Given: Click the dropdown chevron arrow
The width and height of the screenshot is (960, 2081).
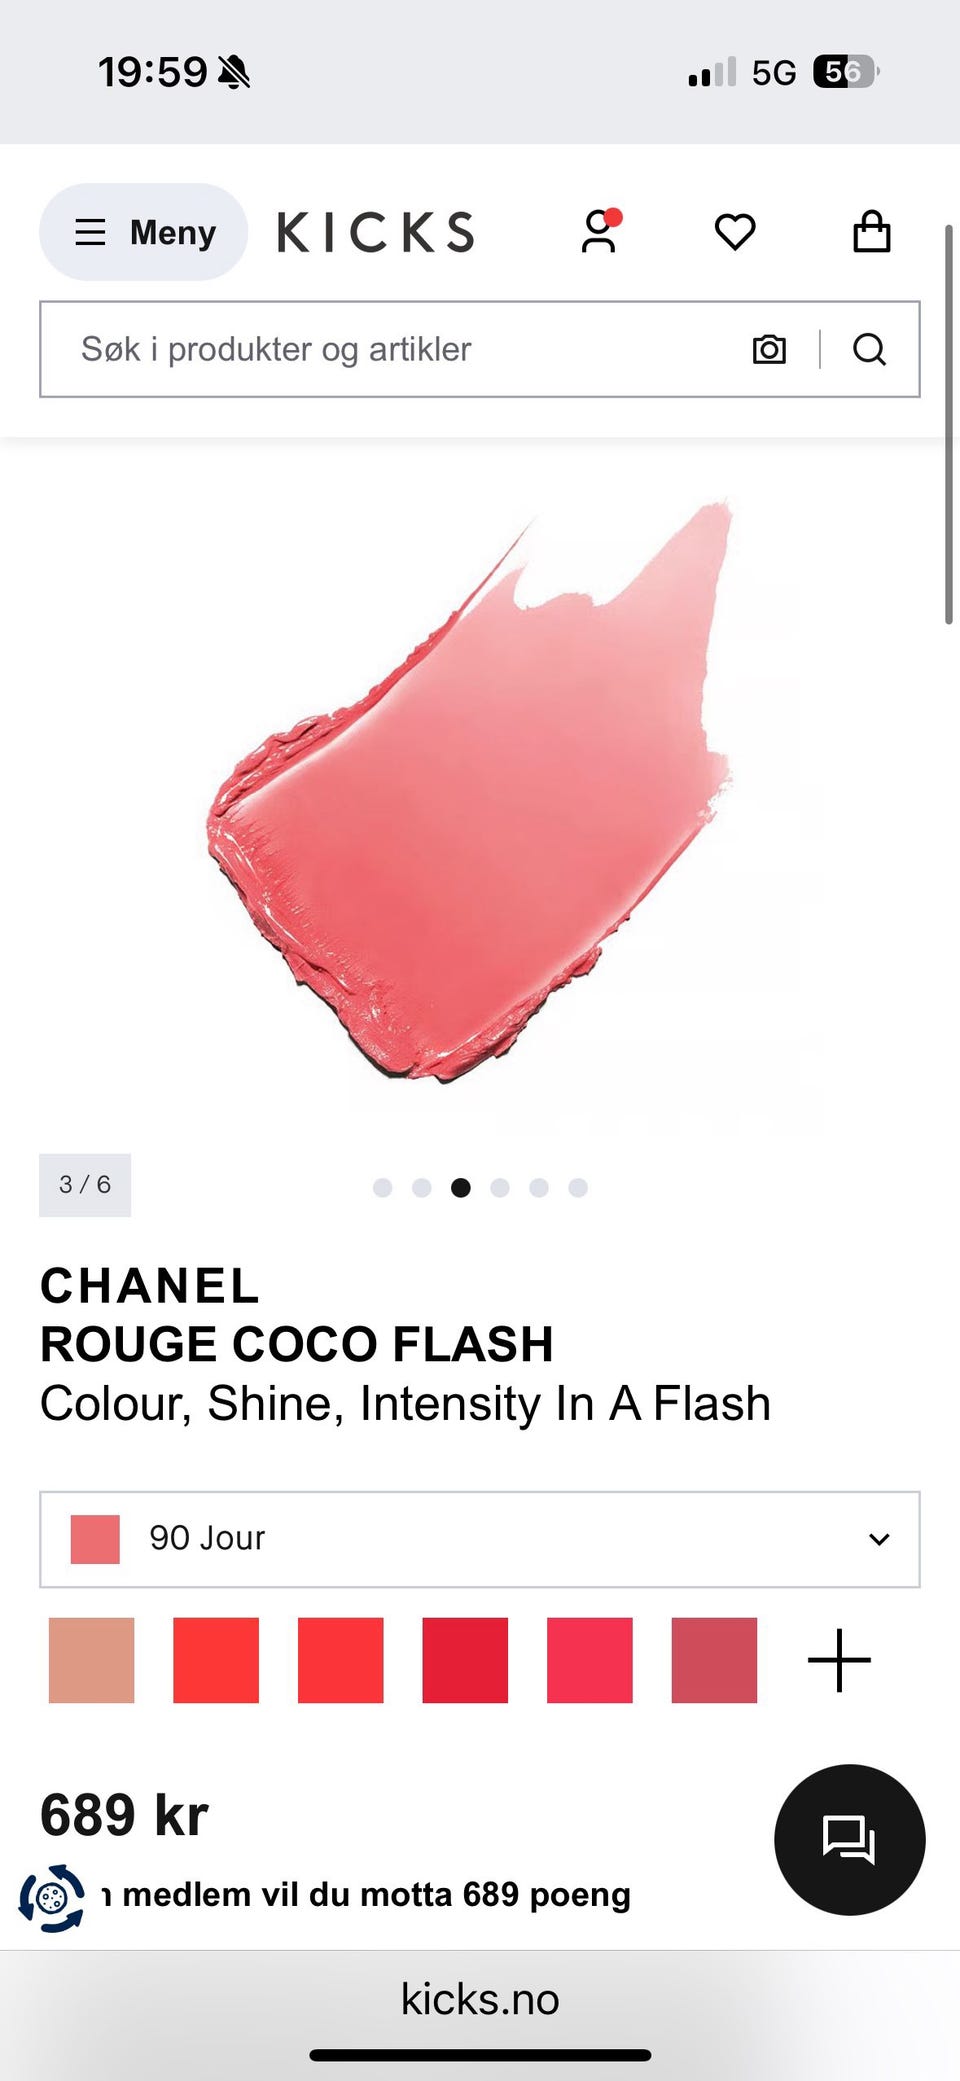Looking at the screenshot, I should tap(879, 1539).
